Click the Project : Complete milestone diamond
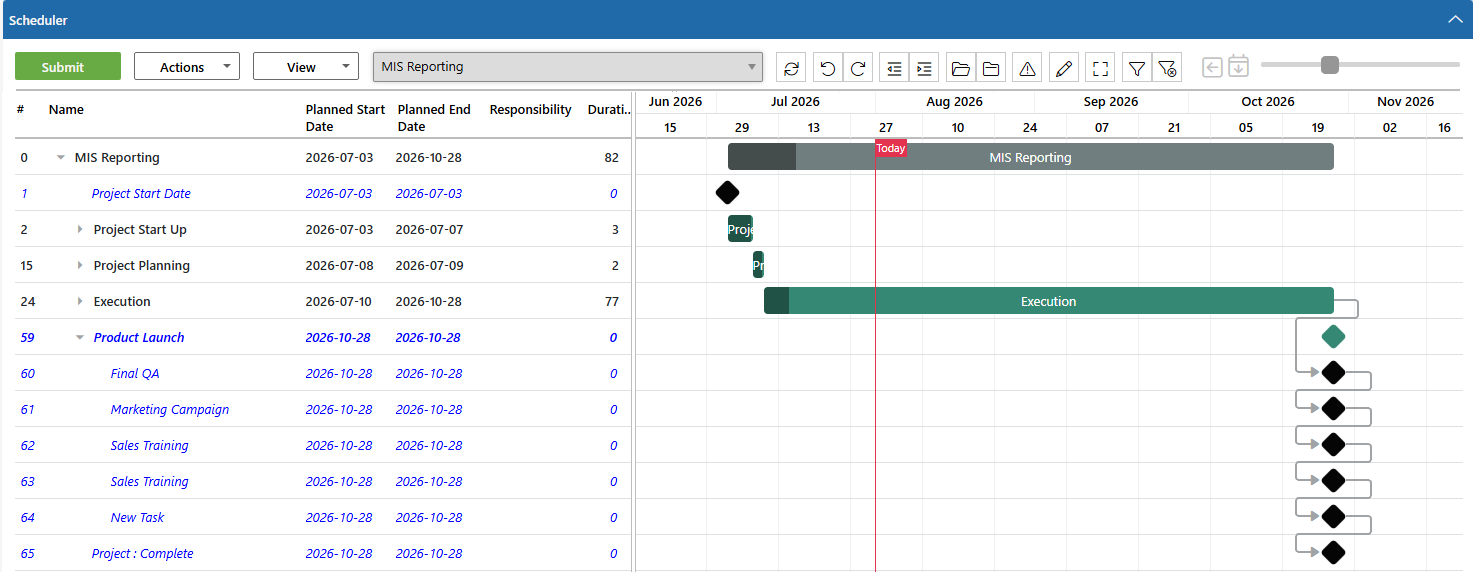The width and height of the screenshot is (1473, 572). click(1333, 553)
